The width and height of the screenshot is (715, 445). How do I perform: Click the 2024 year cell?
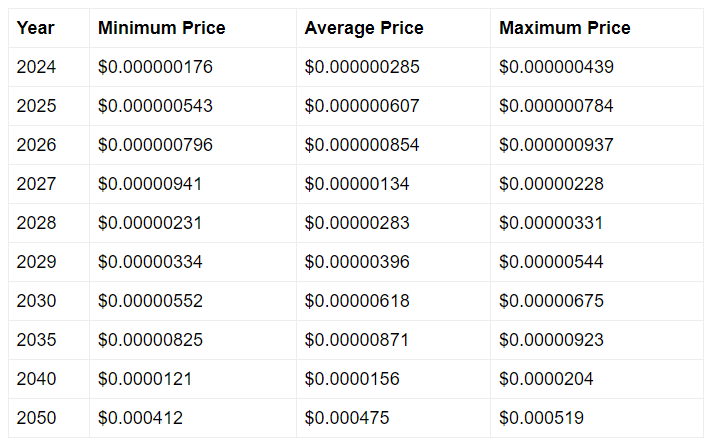point(36,67)
